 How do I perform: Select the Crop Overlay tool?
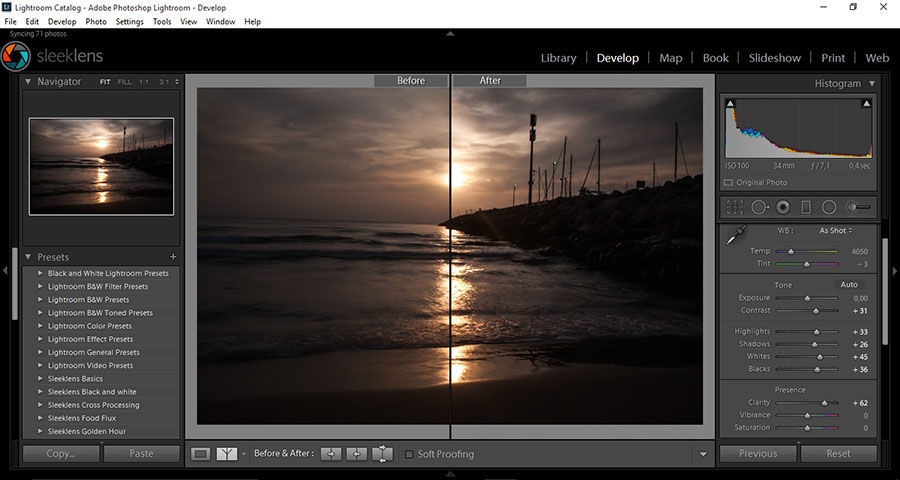coord(735,207)
